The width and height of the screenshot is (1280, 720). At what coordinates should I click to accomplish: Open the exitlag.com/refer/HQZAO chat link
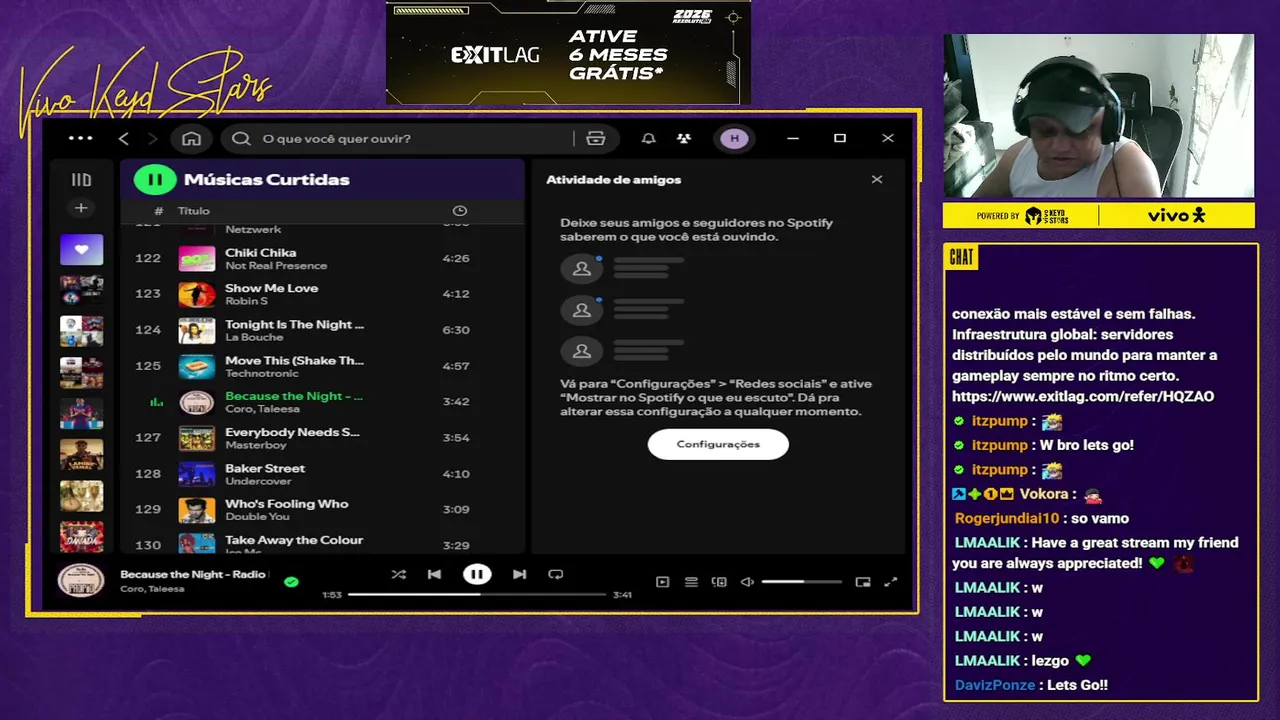[x=1083, y=397]
